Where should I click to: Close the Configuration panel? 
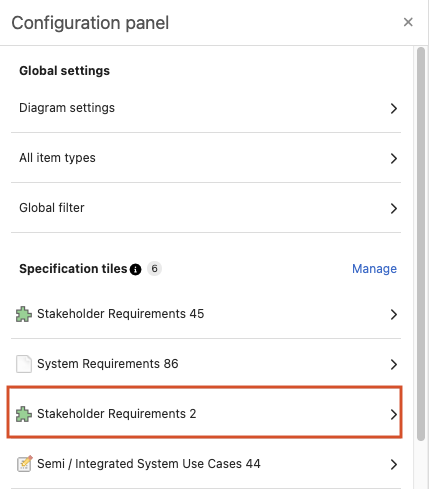pyautogui.click(x=408, y=22)
